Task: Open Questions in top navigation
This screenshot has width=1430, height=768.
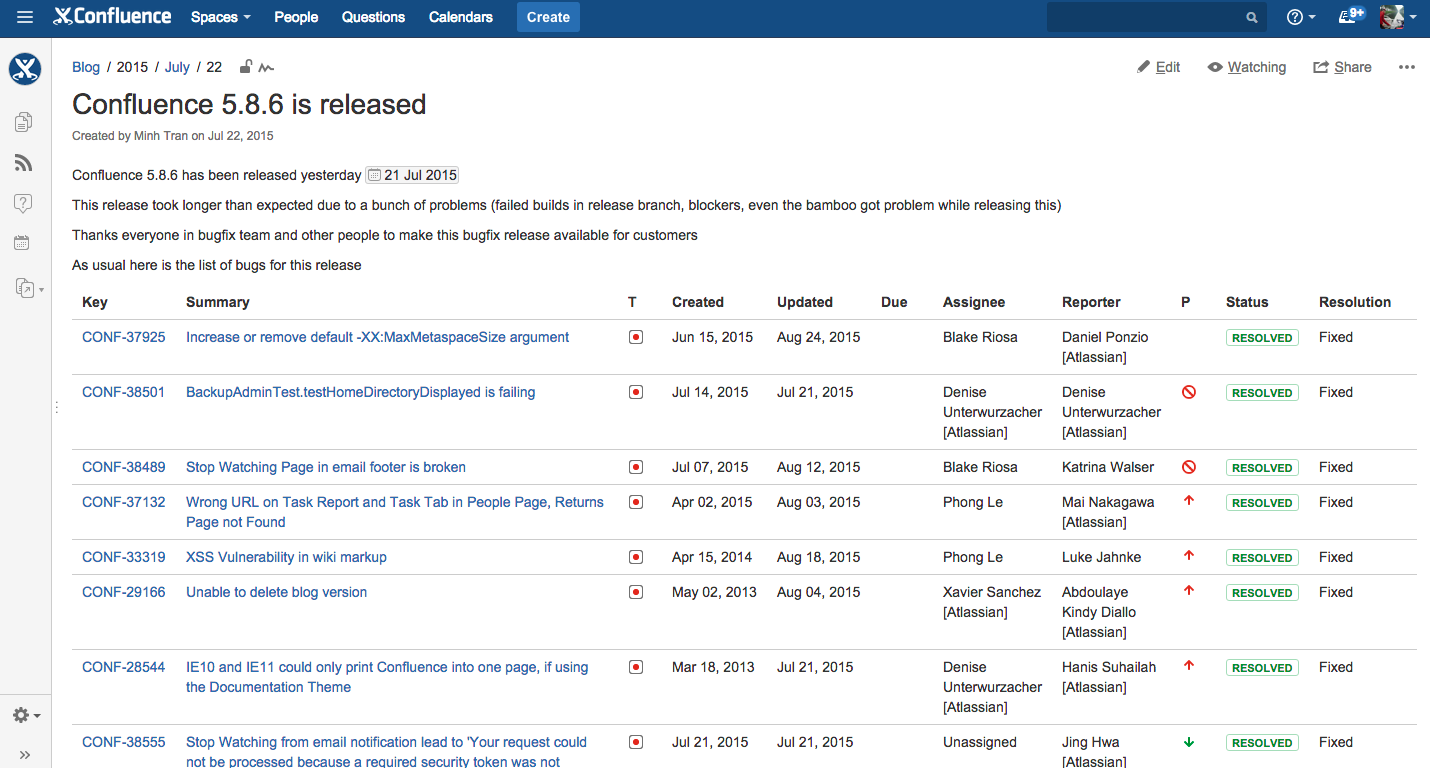Action: point(373,17)
